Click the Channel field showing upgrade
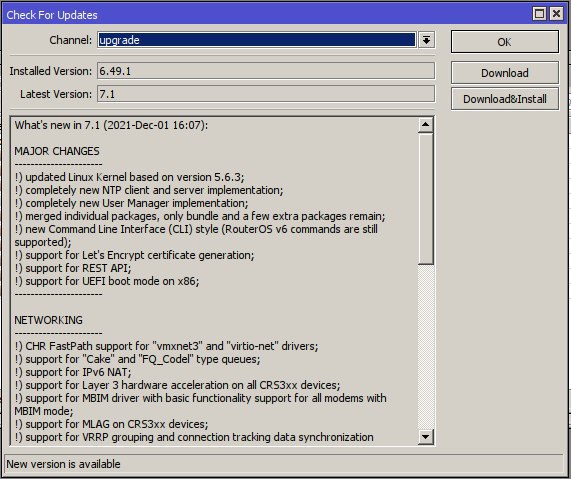 coord(256,40)
